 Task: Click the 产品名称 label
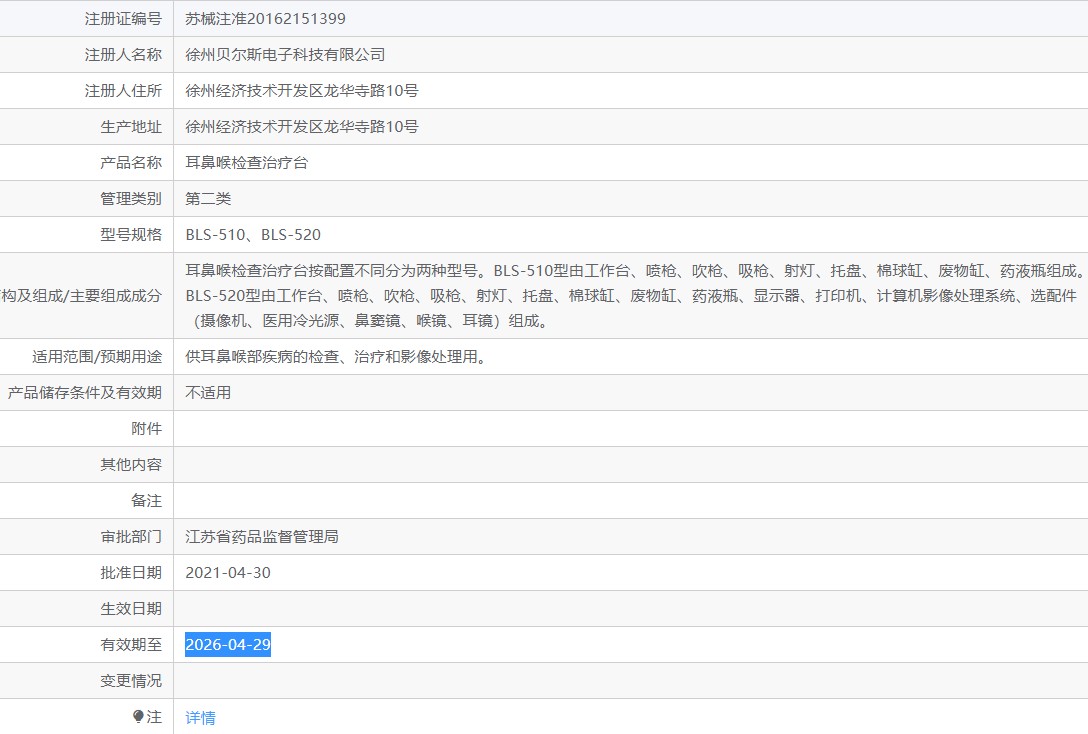(130, 163)
